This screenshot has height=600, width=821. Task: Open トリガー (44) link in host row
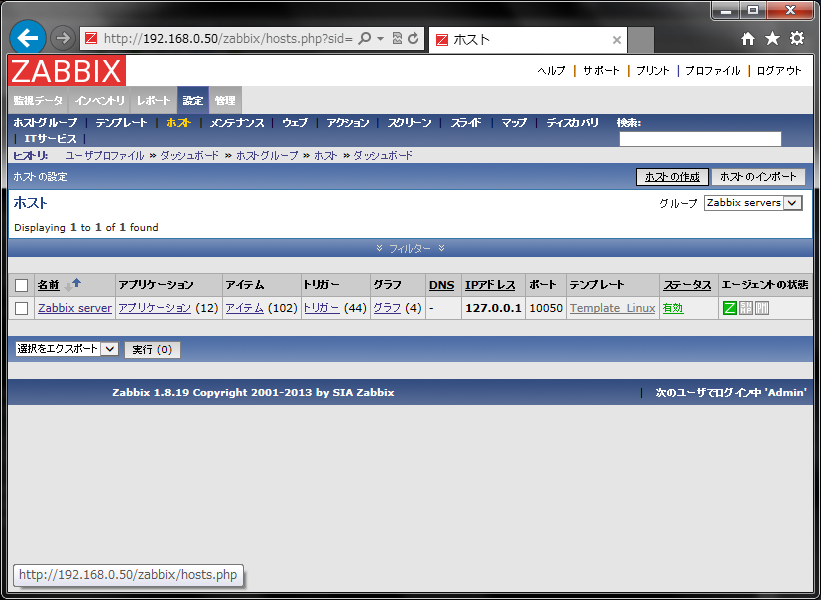coord(322,308)
